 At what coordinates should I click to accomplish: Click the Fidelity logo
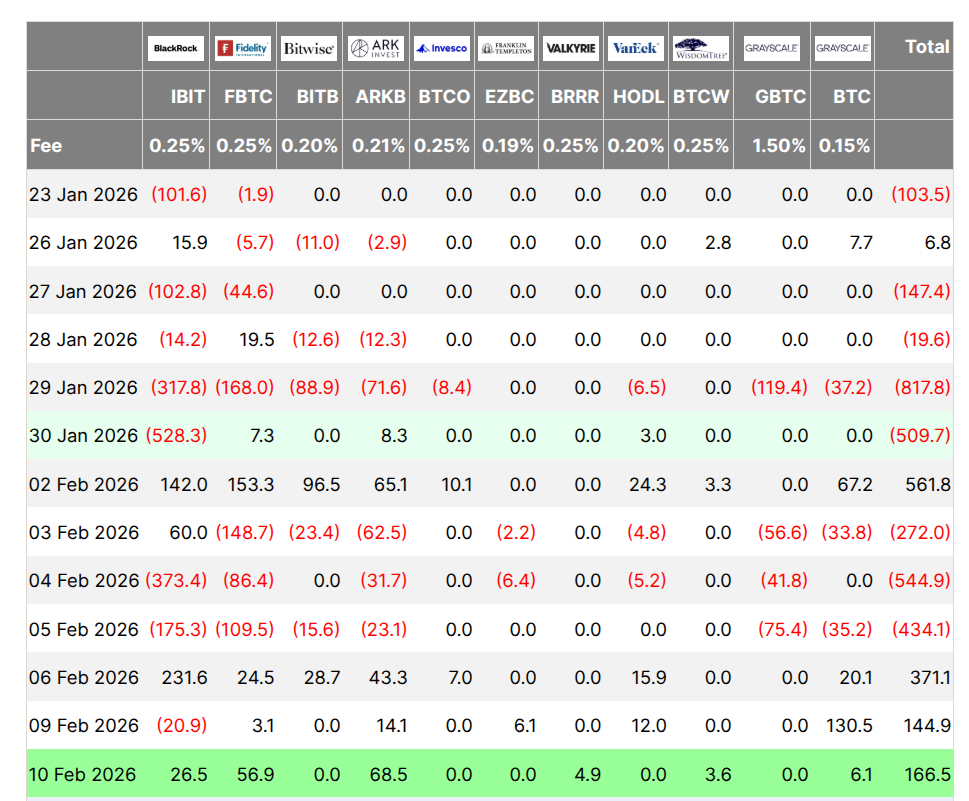(243, 48)
